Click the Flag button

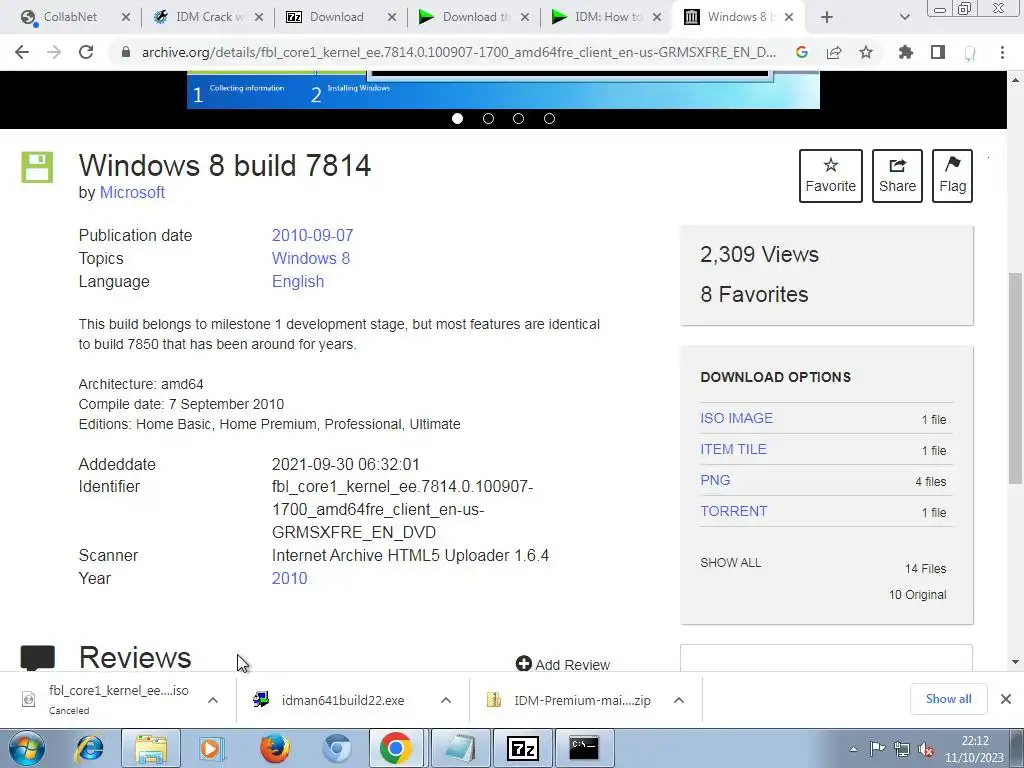pos(952,176)
